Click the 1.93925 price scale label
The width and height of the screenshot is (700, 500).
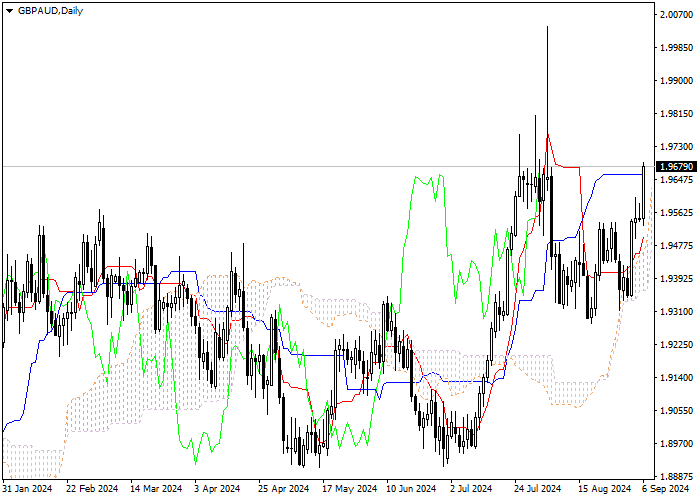[x=676, y=279]
